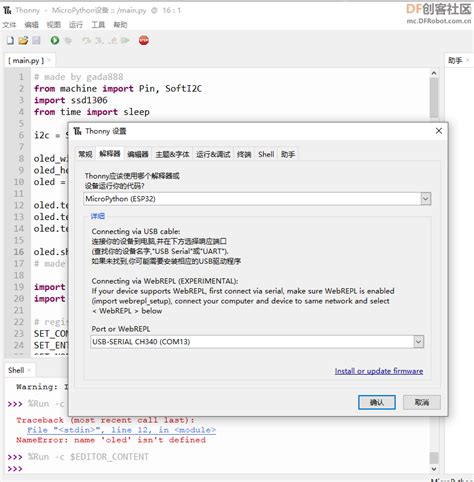Screen dimensions: 474x482
Task: Click the NameError message in Shell
Action: tap(111, 440)
